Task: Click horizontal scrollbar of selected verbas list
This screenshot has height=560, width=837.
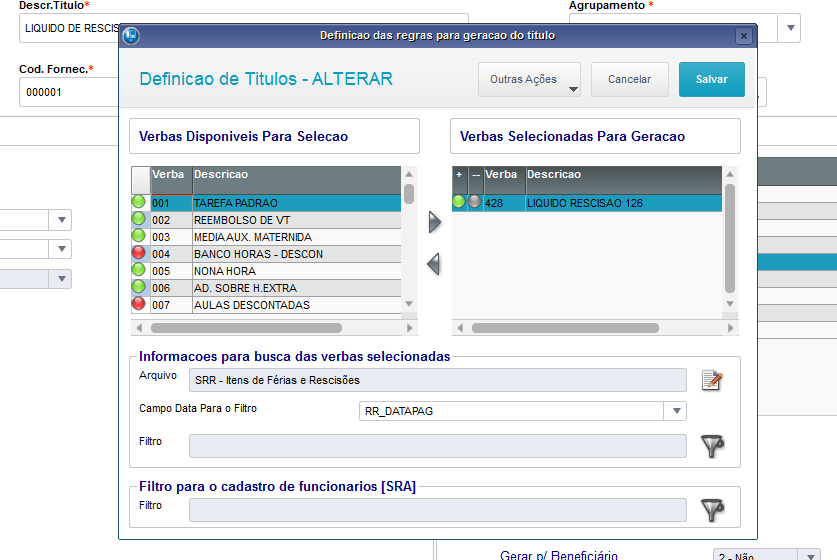Action: click(565, 328)
